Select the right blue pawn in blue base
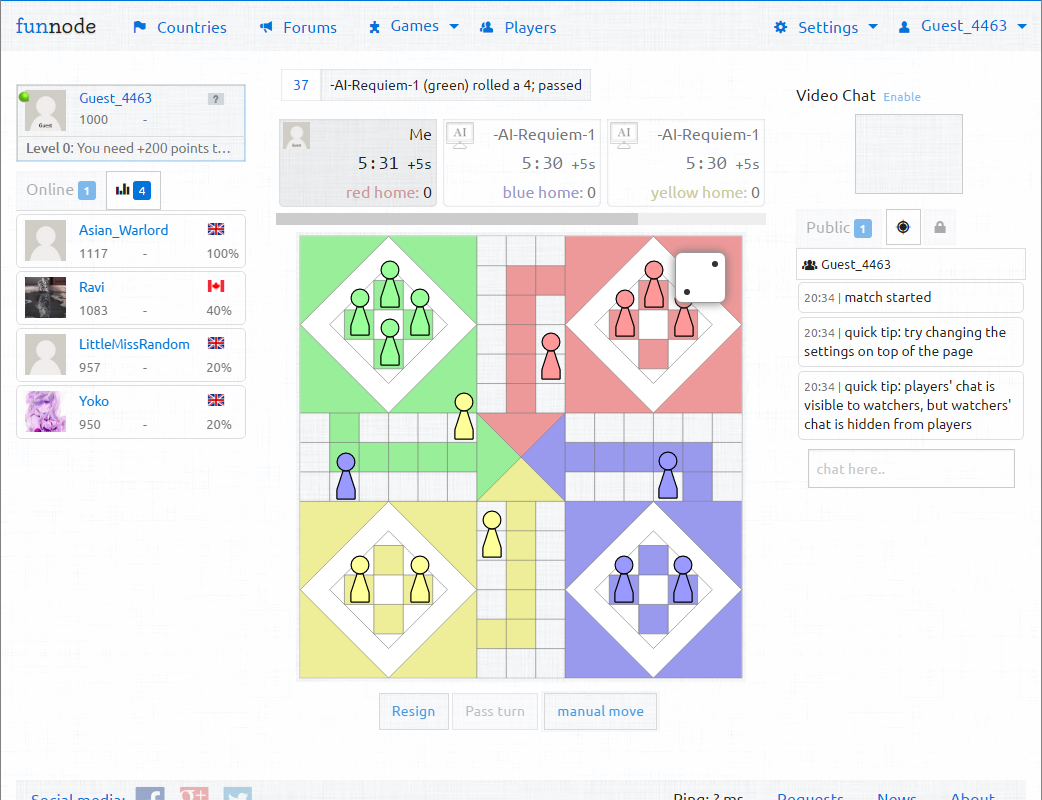The height and width of the screenshot is (800, 1042). (x=683, y=580)
